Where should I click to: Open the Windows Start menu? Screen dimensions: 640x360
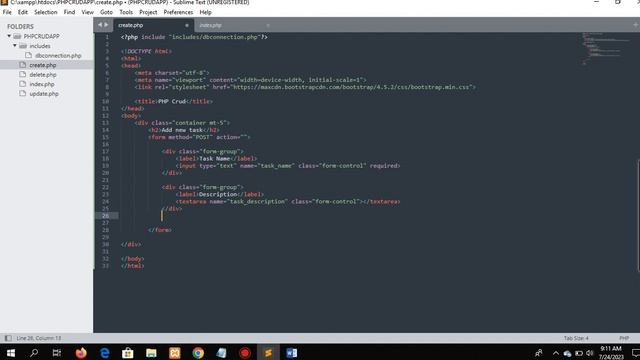11,353
